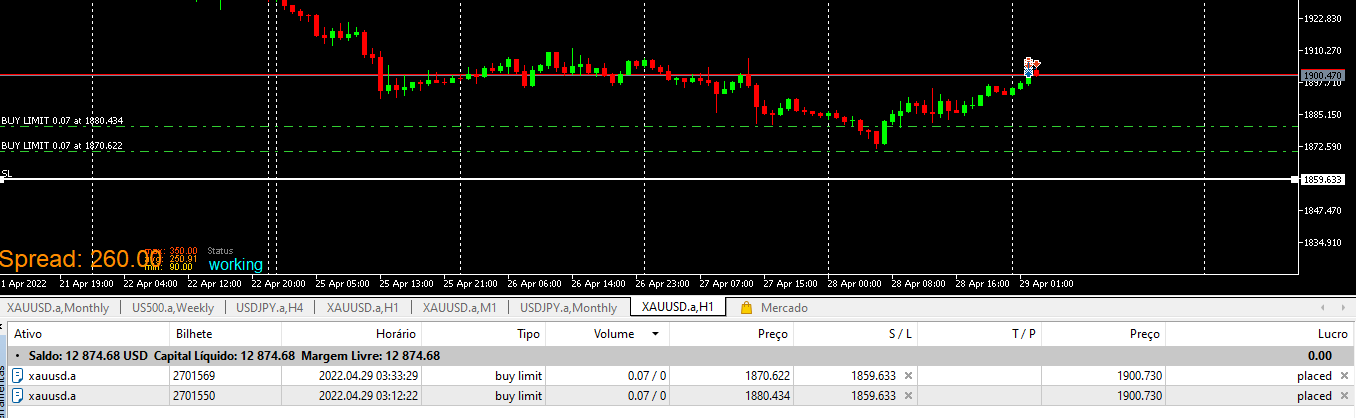Screen dimensions: 1356x418
Task: Select the USDJPY.a,H4 chart tab
Action: (270, 308)
